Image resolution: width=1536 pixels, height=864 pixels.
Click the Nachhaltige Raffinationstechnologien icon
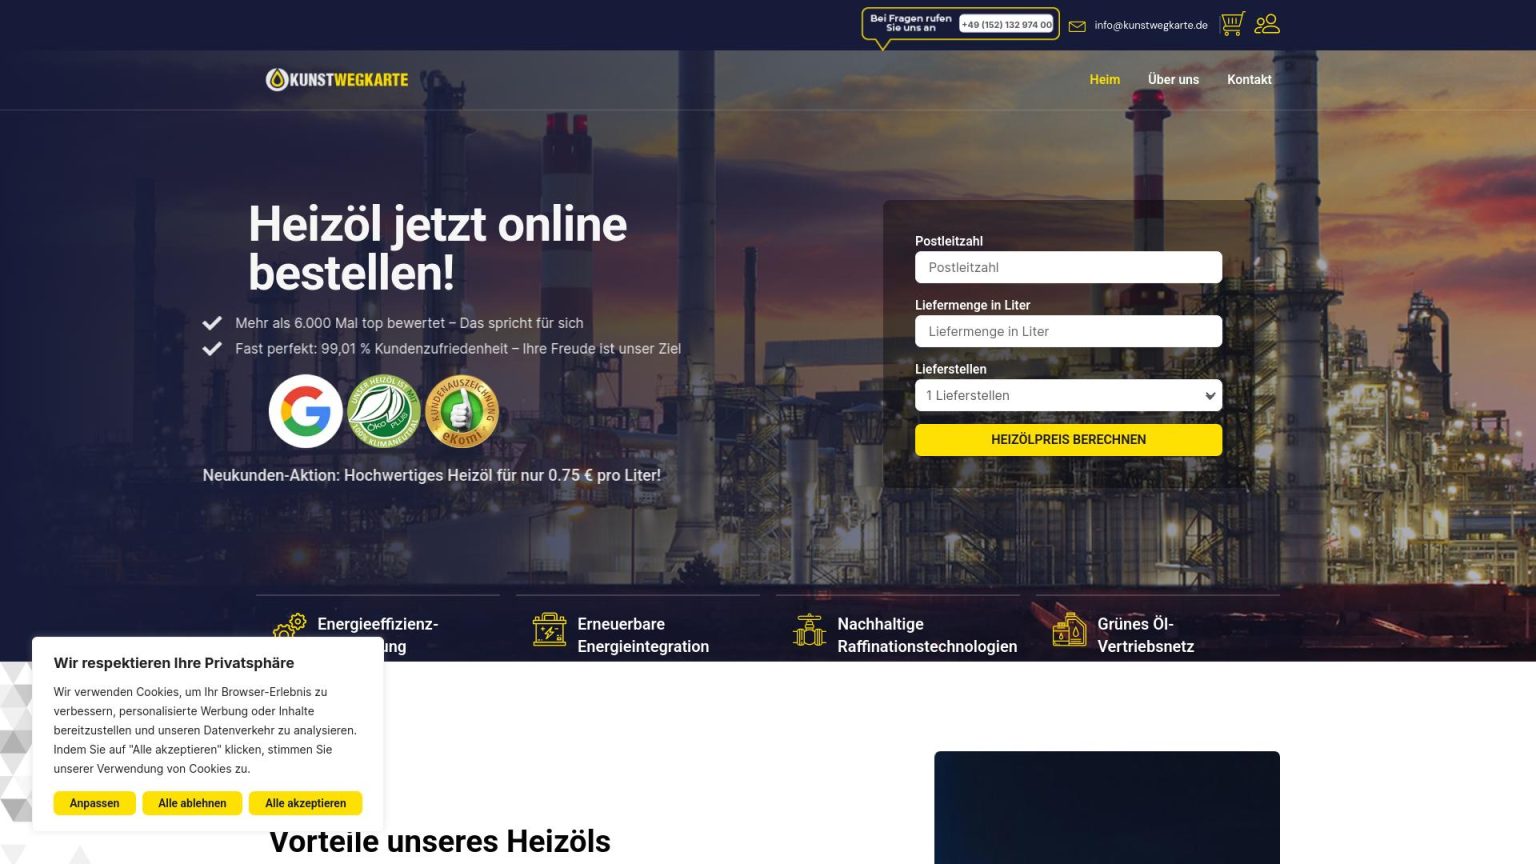[x=809, y=630]
